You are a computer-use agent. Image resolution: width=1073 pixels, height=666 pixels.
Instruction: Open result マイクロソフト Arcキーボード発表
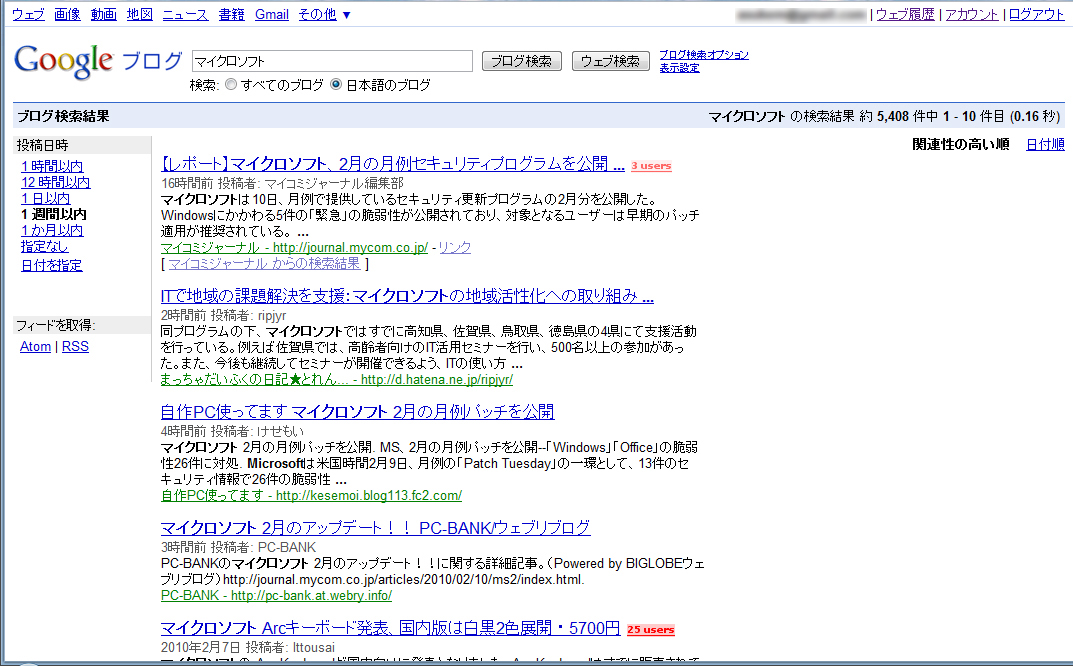click(390, 628)
